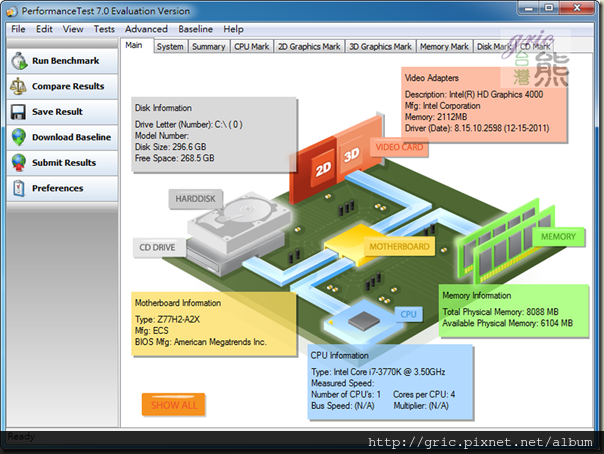Image resolution: width=604 pixels, height=454 pixels.
Task: Open the Edit menu
Action: coord(44,29)
